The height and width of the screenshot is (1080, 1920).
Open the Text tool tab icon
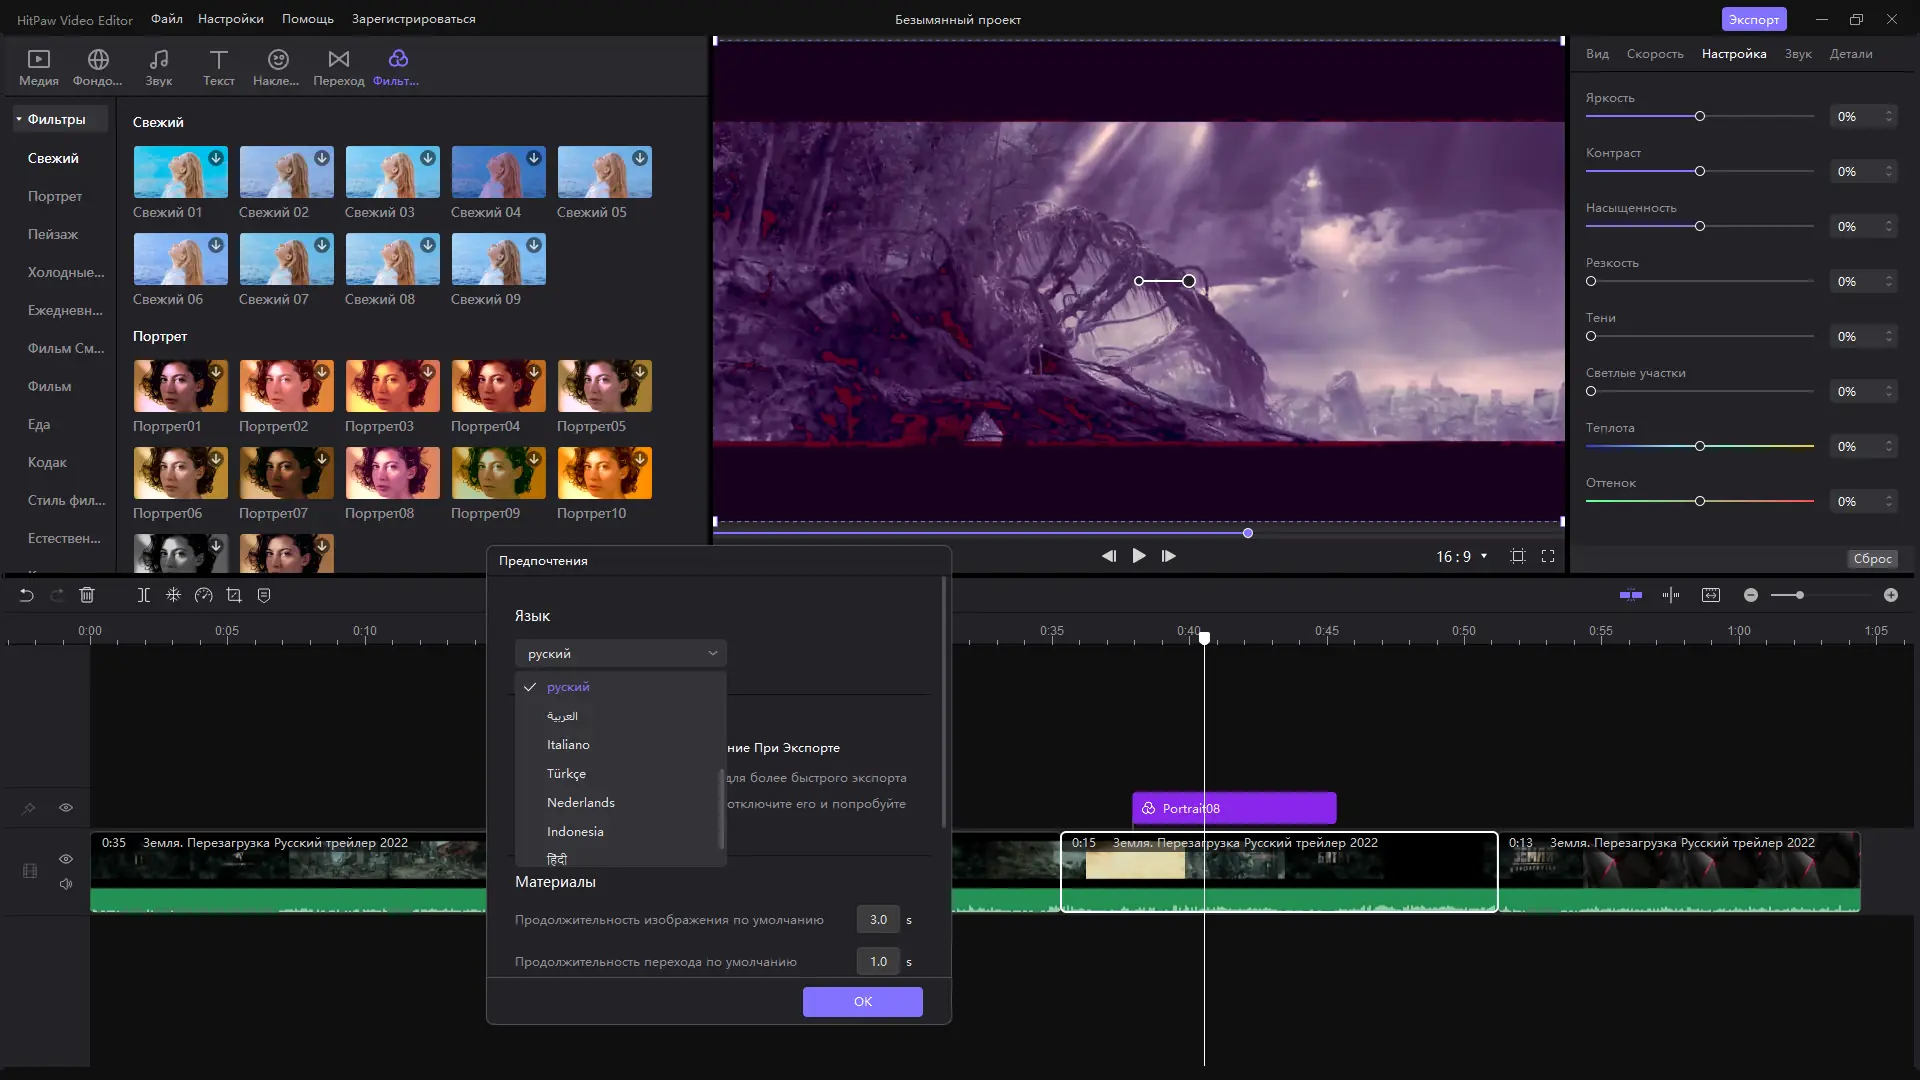point(218,59)
